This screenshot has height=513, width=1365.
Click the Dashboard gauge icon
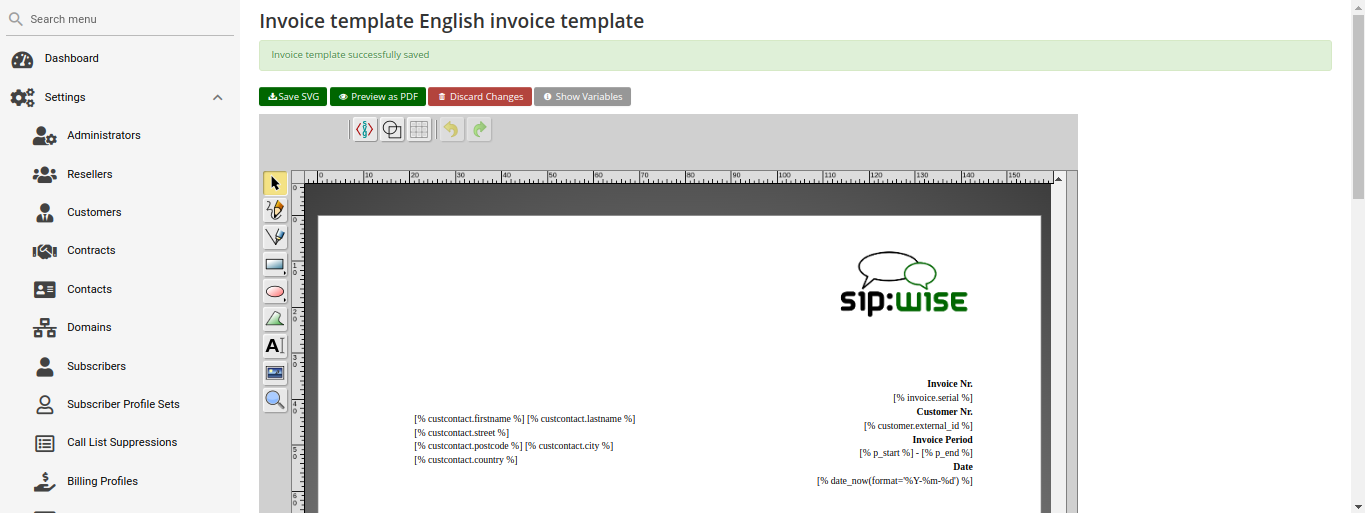[22, 60]
